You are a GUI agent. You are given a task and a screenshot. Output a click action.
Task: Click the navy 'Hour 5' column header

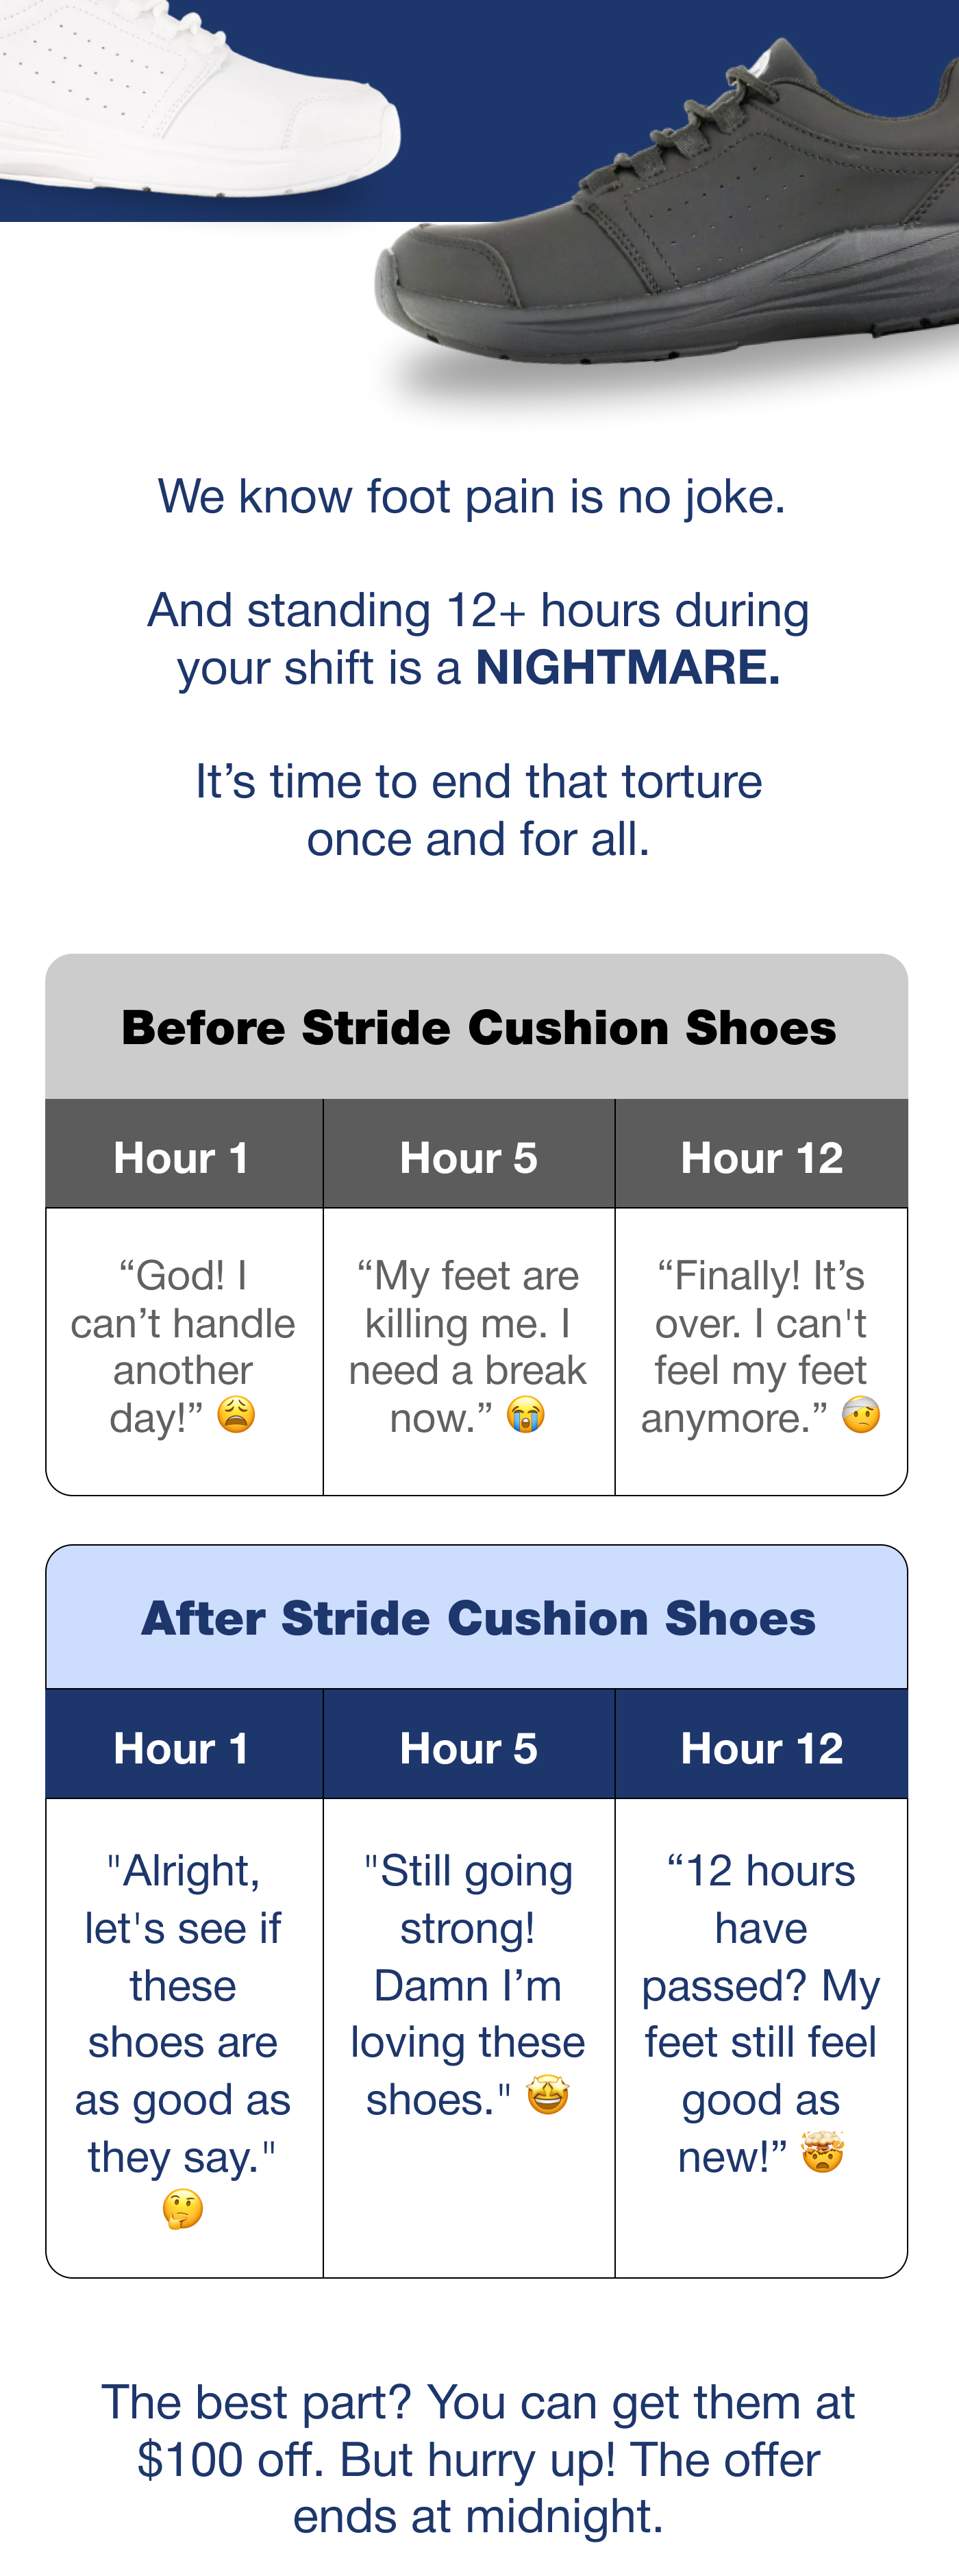469,1746
